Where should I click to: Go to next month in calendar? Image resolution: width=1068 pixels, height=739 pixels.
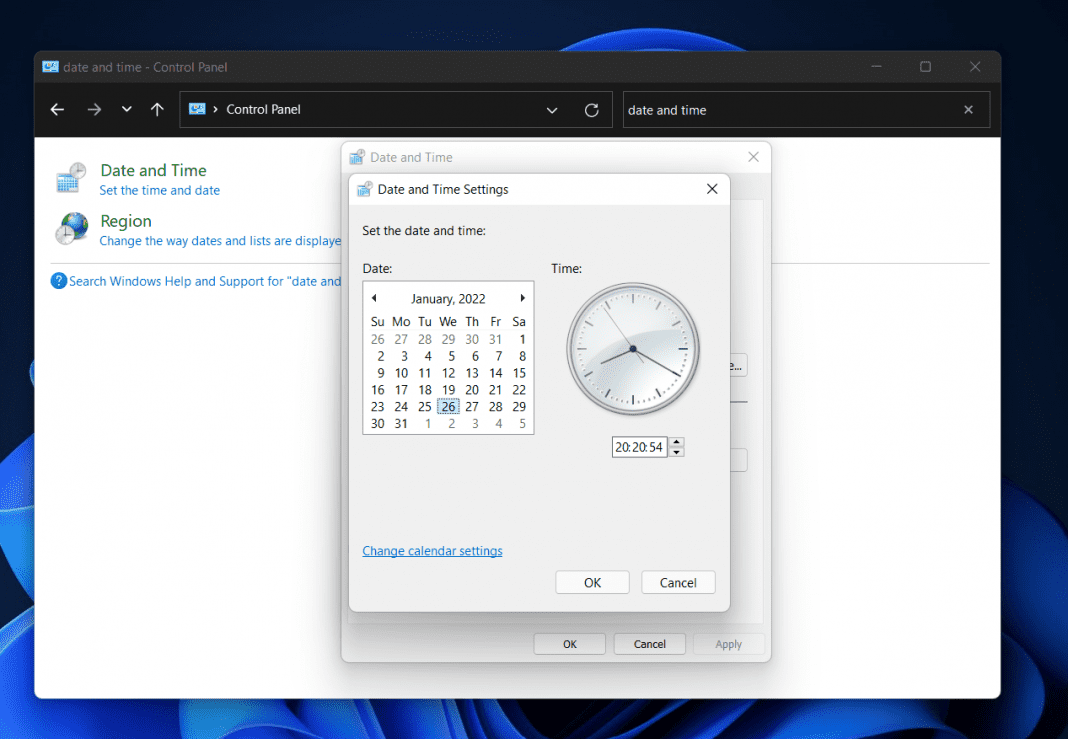coord(521,297)
